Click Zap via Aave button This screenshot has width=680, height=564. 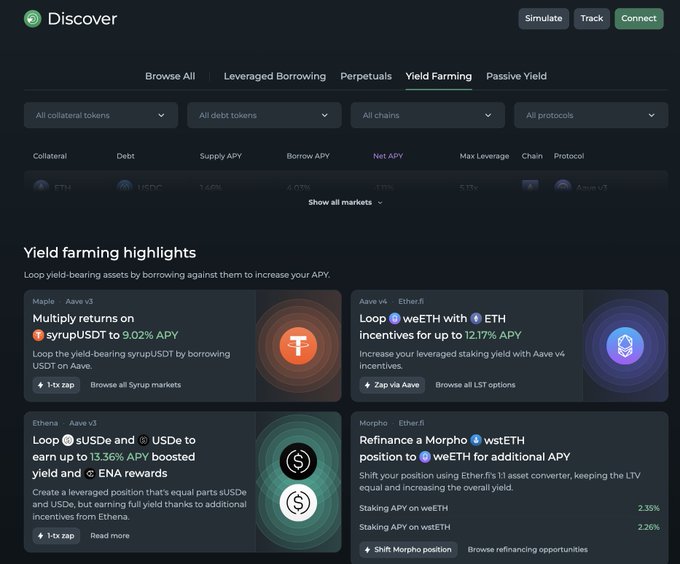pyautogui.click(x=392, y=385)
